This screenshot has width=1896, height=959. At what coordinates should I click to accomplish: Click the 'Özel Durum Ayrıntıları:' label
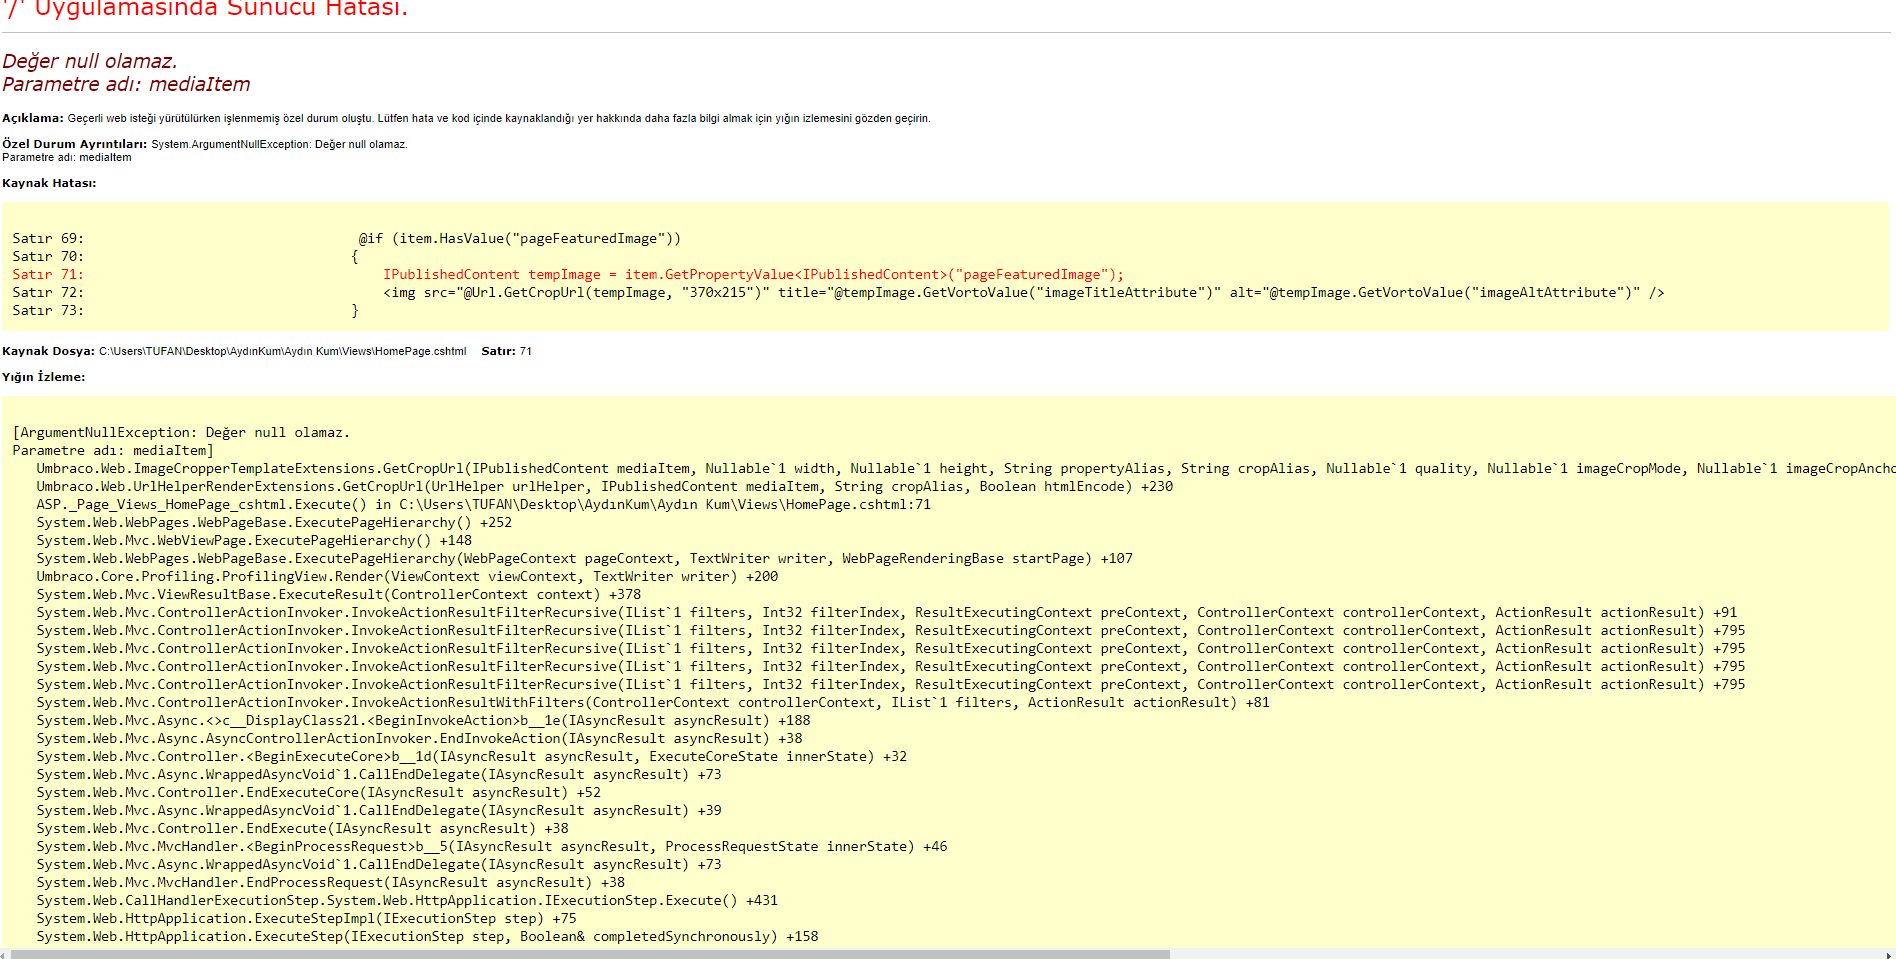[74, 144]
